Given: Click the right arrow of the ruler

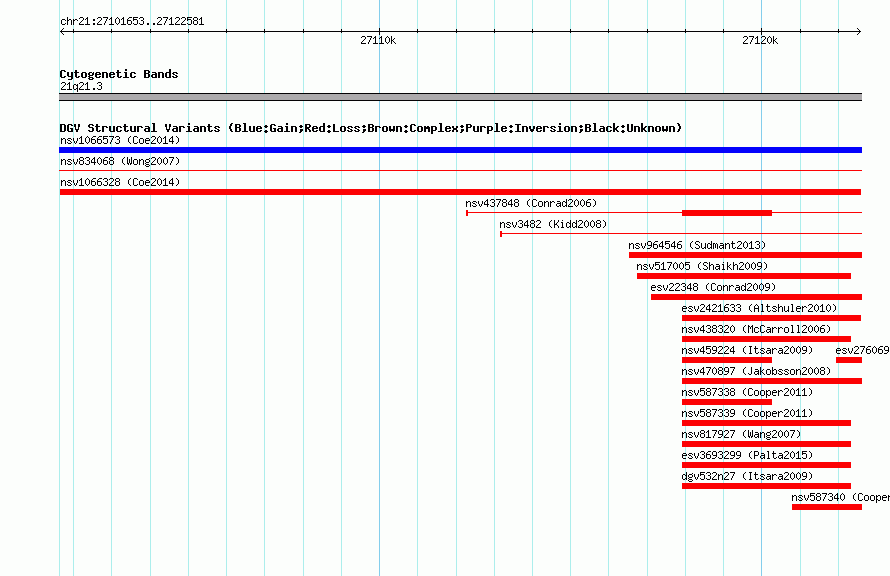Looking at the screenshot, I should tap(859, 31).
